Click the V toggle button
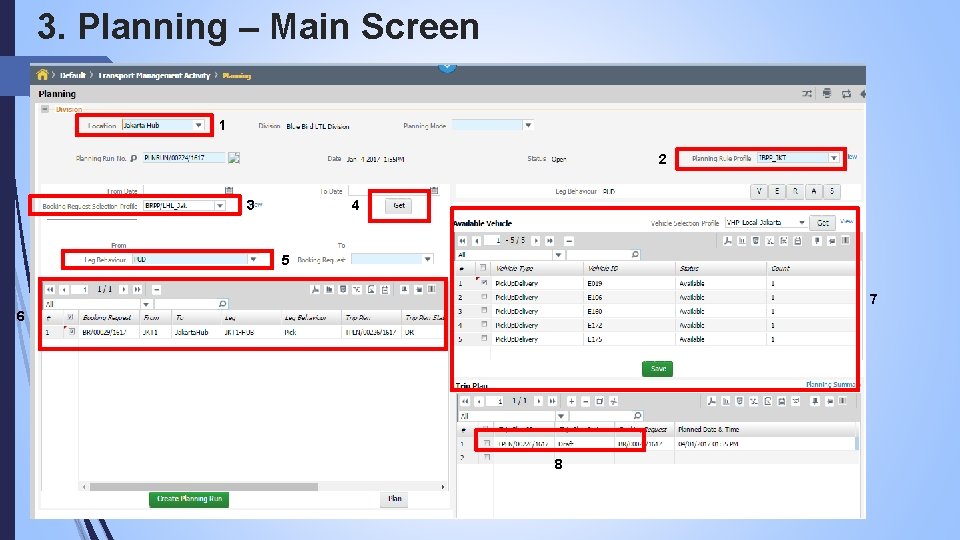960x540 pixels. (x=759, y=191)
